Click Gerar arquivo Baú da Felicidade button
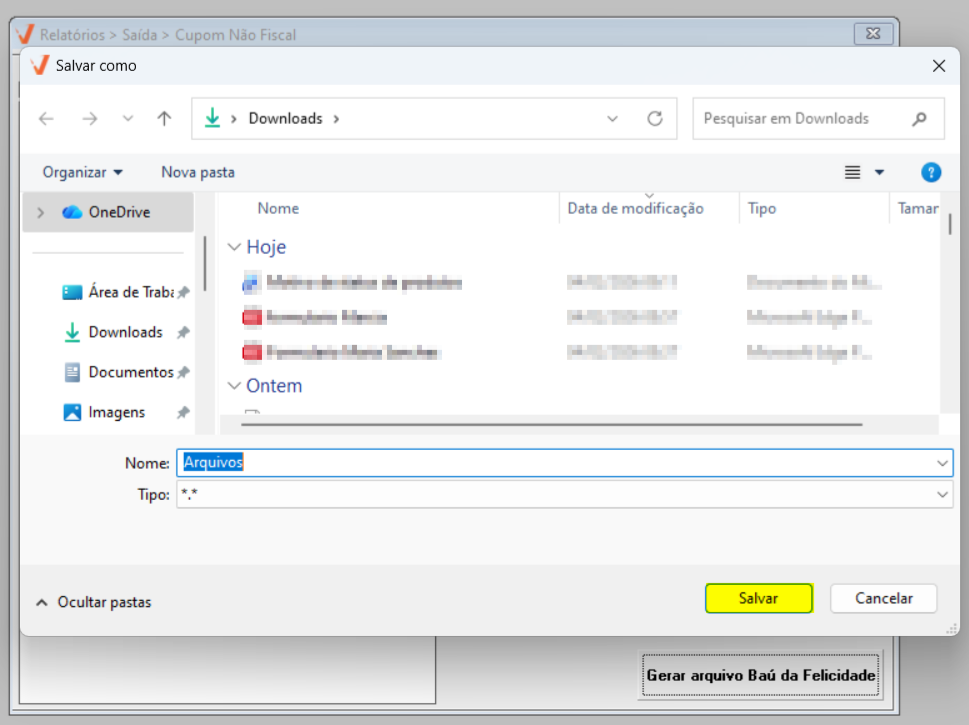The height and width of the screenshot is (725, 969). pos(761,675)
